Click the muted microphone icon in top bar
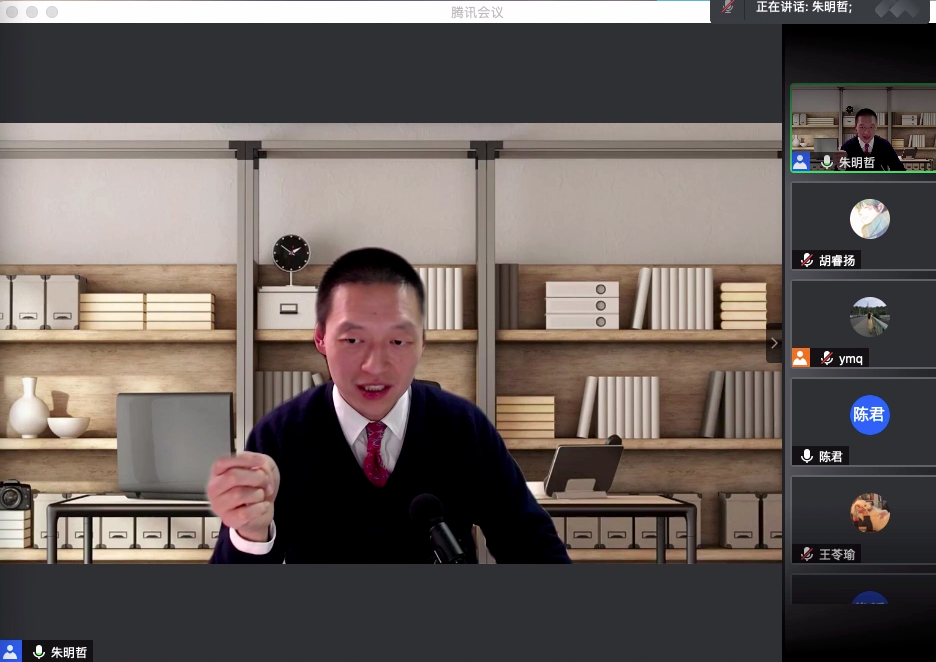 (x=728, y=7)
